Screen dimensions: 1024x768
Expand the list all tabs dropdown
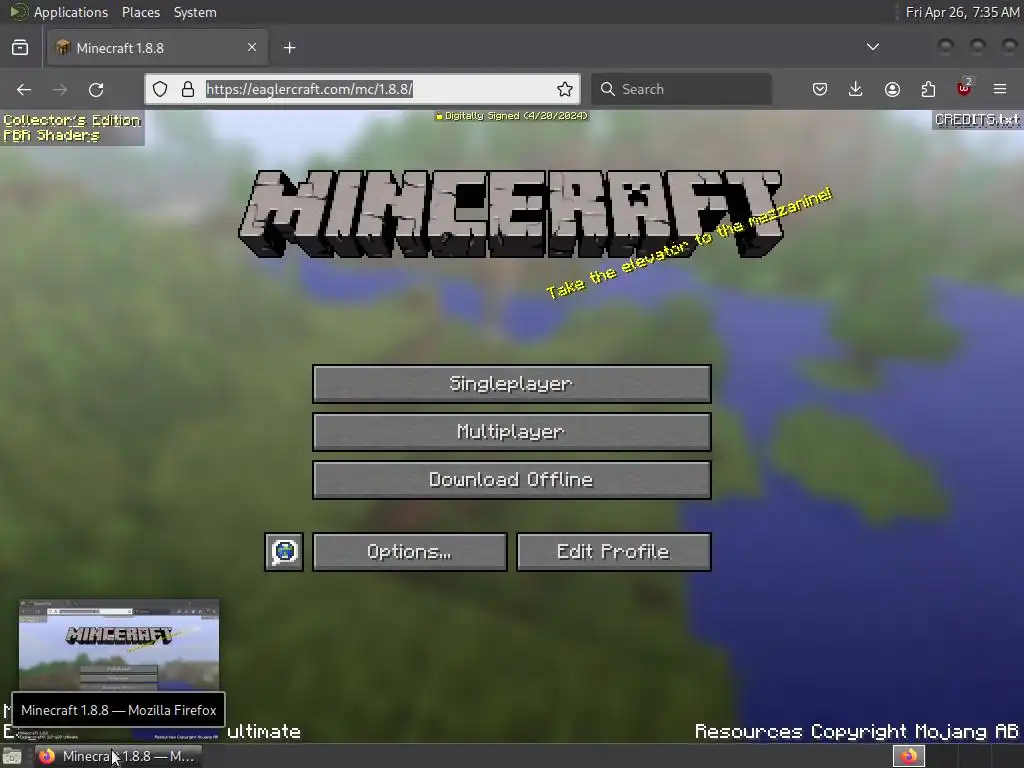872,47
